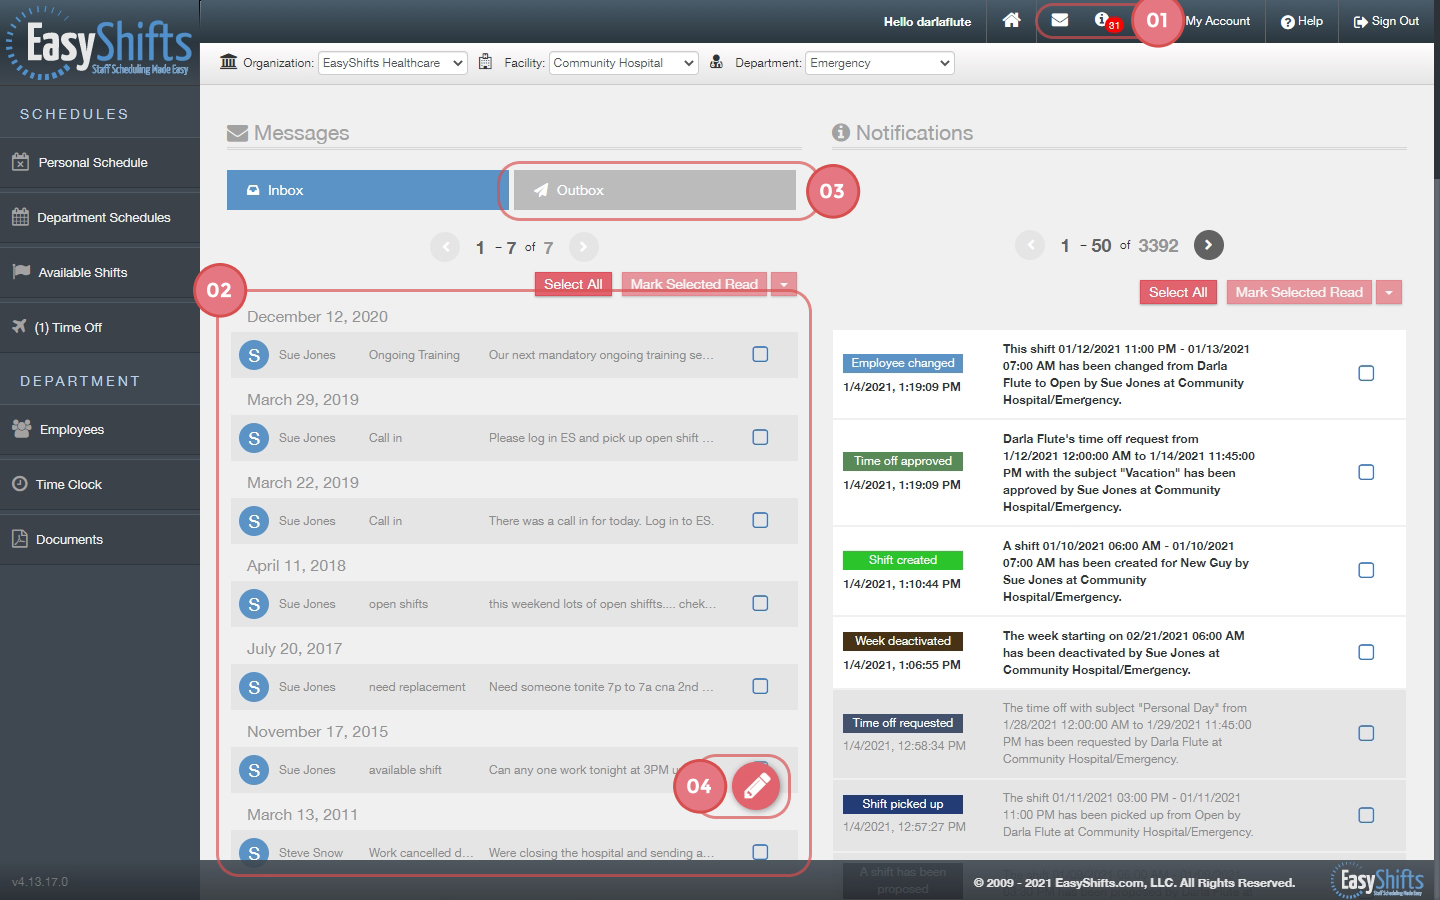Click the Personal Schedule calendar icon
The image size is (1440, 900).
point(20,162)
